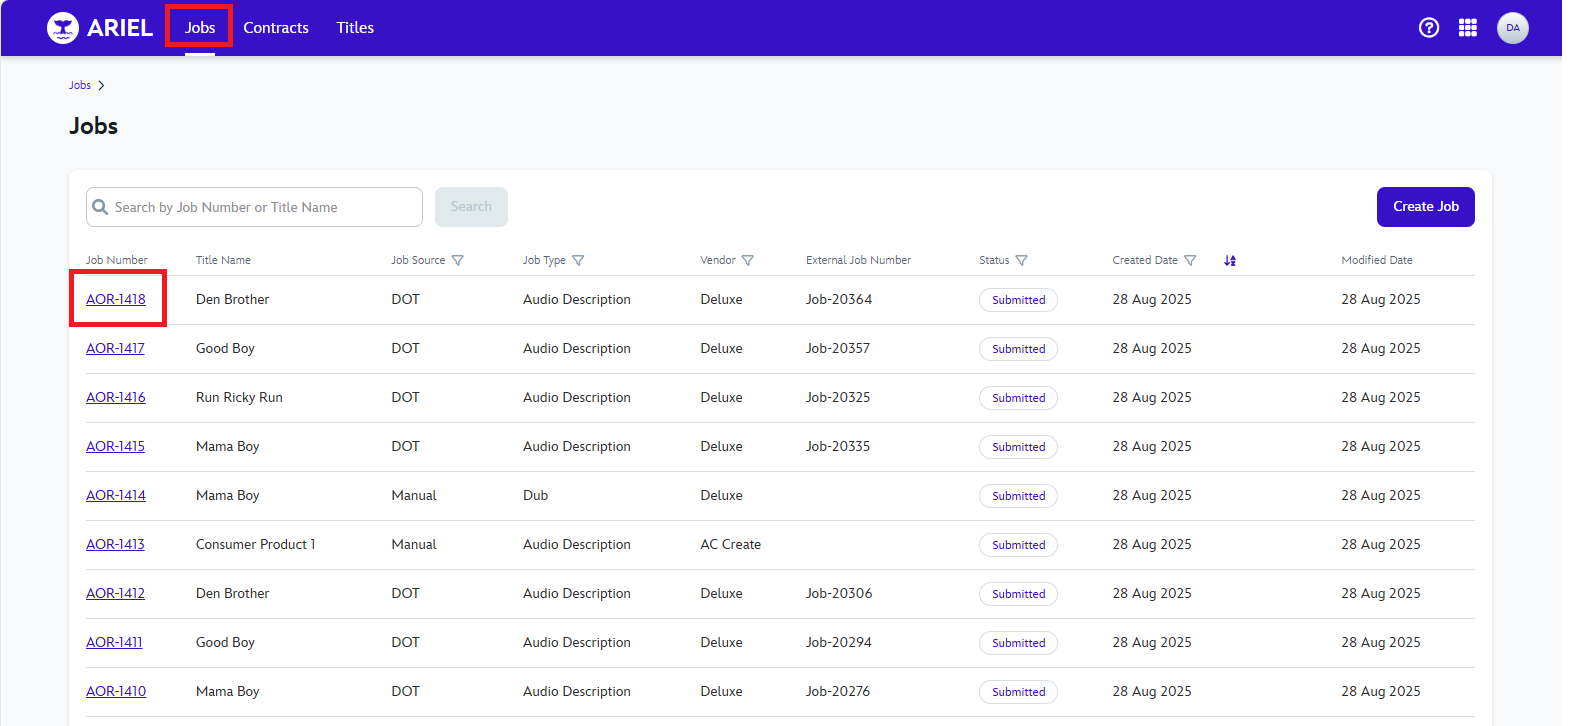Viewport: 1590px width, 726px height.
Task: Click the breadcrumb chevron after Jobs
Action: [101, 86]
